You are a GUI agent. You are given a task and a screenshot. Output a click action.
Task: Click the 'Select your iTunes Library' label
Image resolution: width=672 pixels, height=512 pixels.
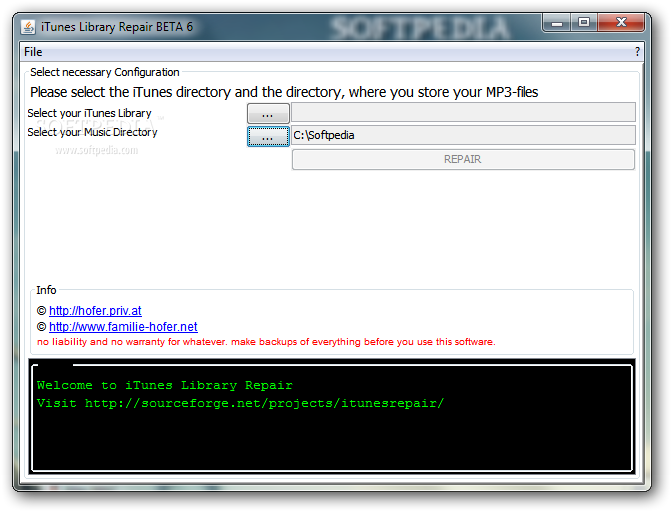pyautogui.click(x=89, y=113)
